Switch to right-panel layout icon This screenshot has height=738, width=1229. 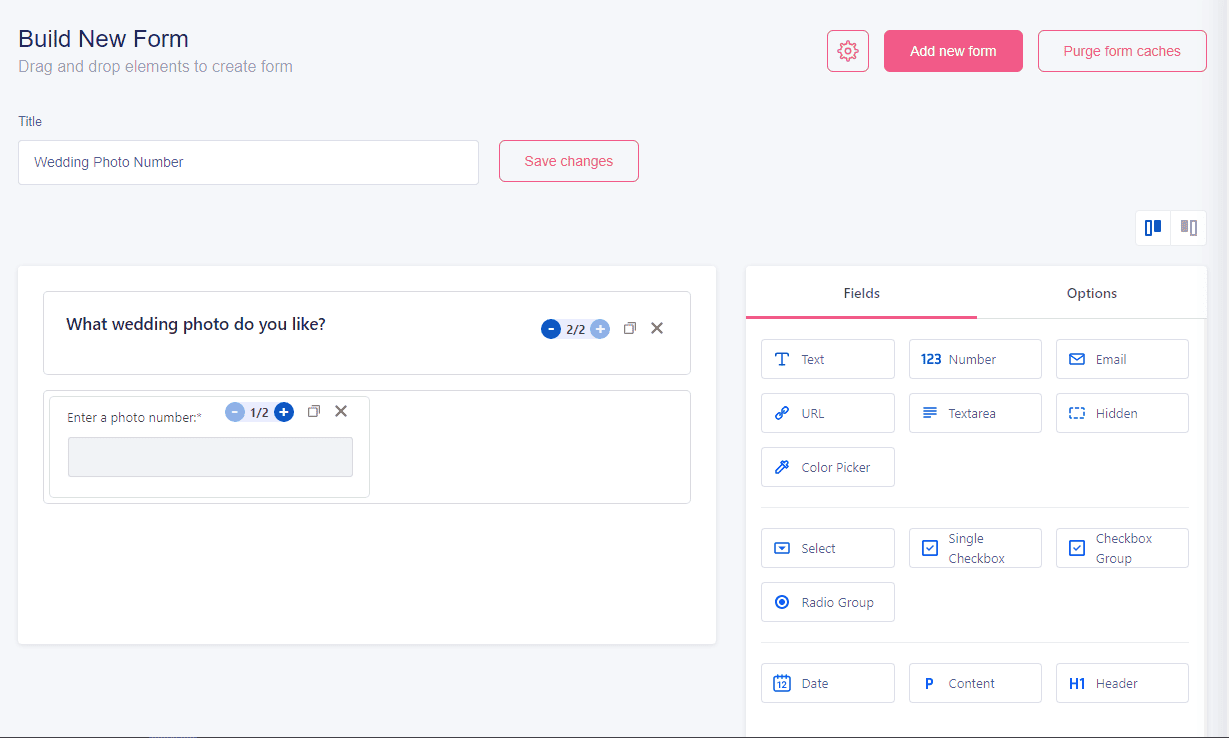pos(1189,228)
